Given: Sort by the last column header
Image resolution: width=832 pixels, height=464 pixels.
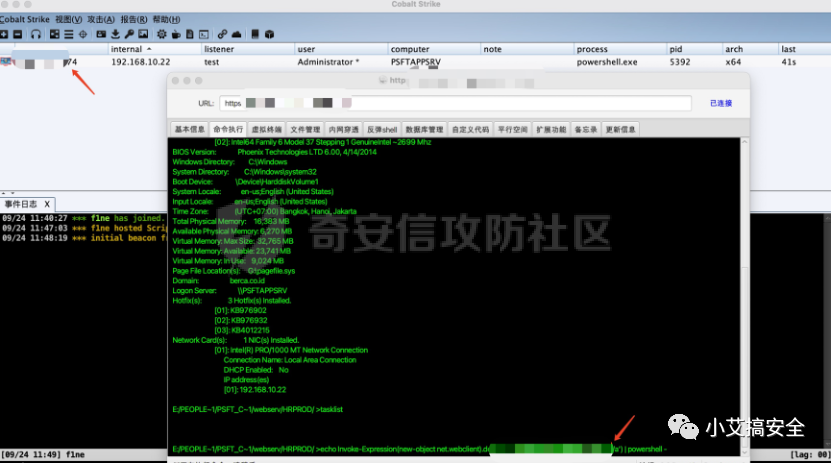Looking at the screenshot, I should (x=805, y=49).
